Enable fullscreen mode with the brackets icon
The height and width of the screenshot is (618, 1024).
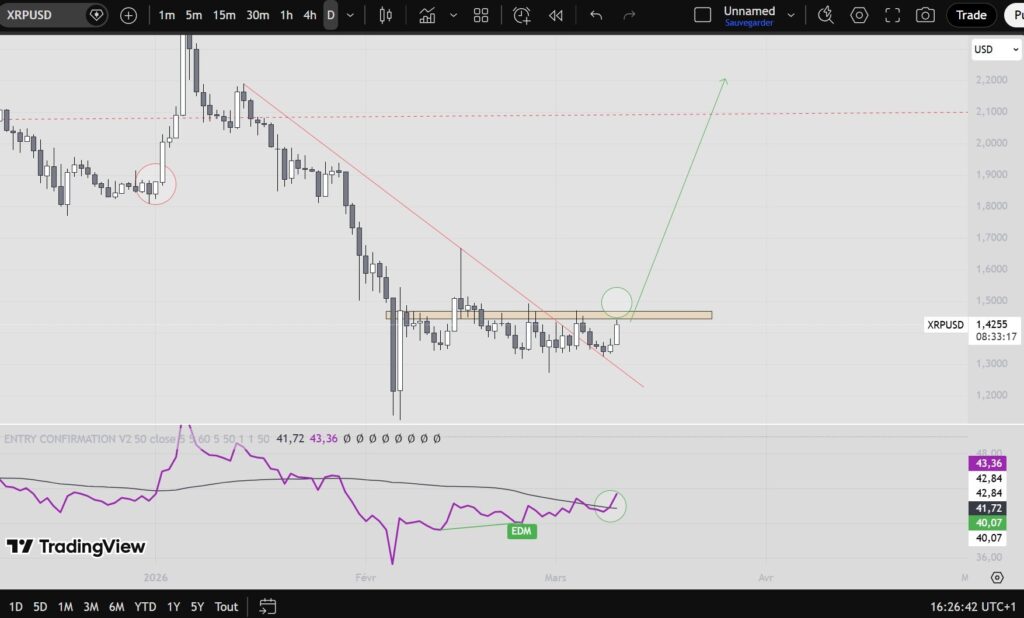coord(892,15)
